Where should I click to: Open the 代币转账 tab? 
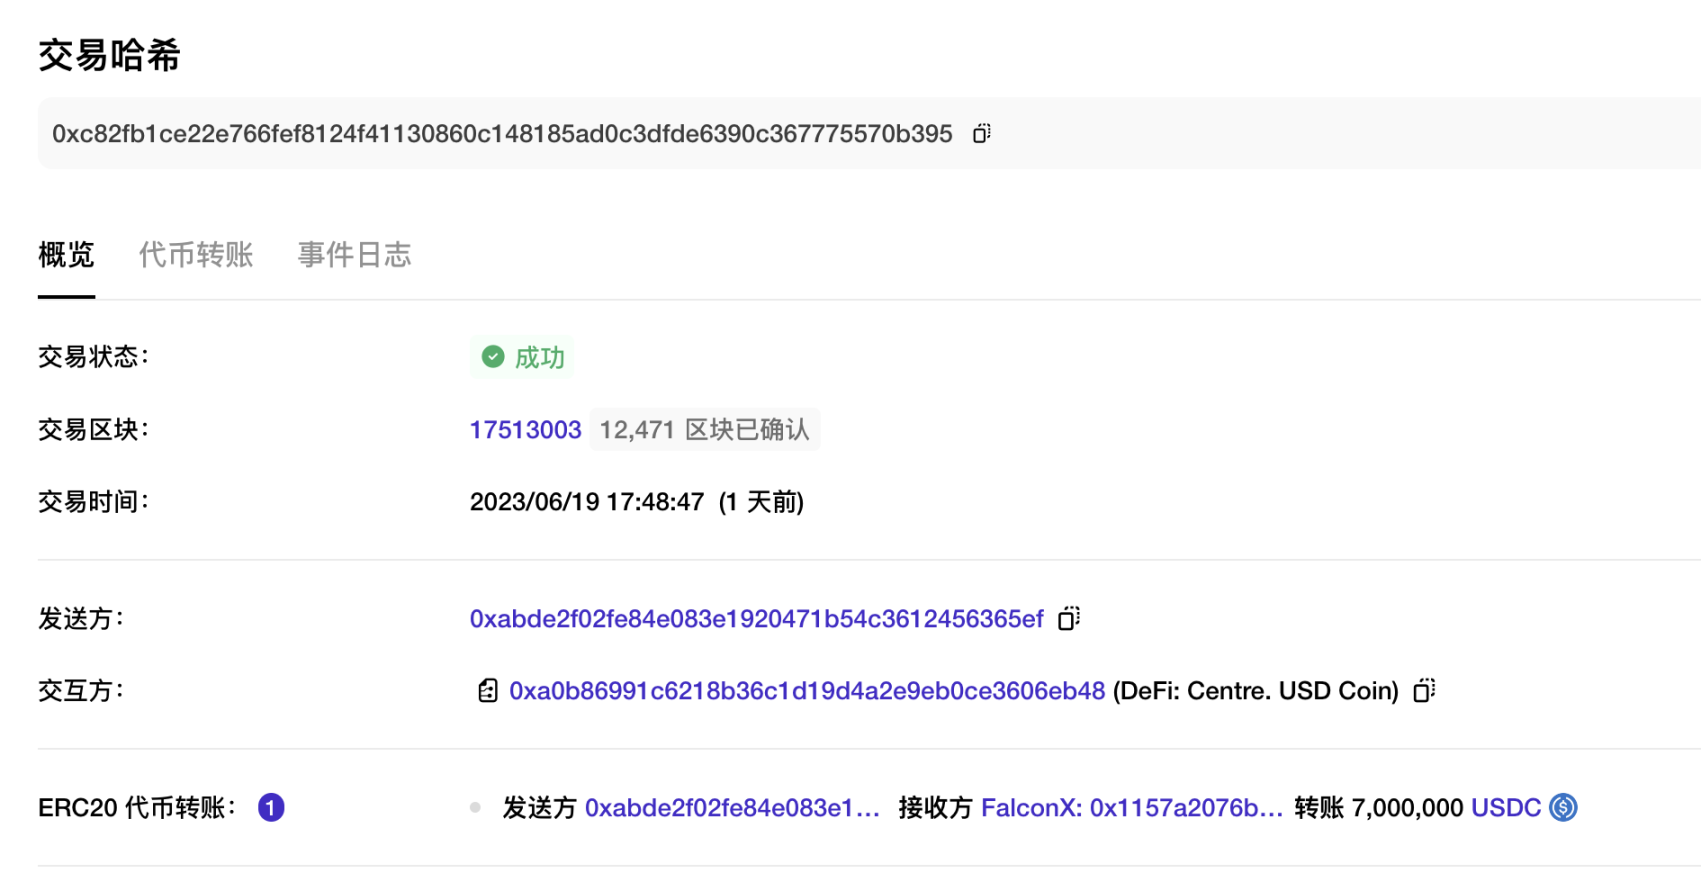point(196,255)
